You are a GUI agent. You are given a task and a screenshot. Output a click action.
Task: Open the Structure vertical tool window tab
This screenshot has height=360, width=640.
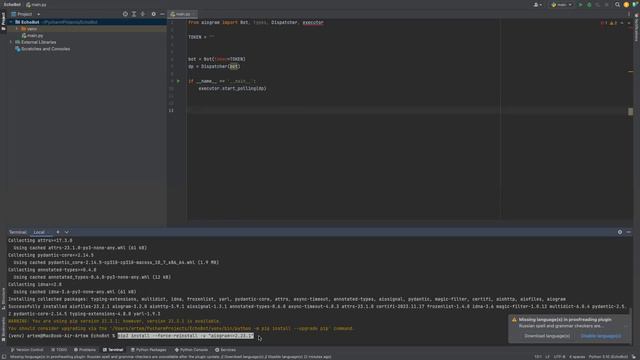[3, 298]
